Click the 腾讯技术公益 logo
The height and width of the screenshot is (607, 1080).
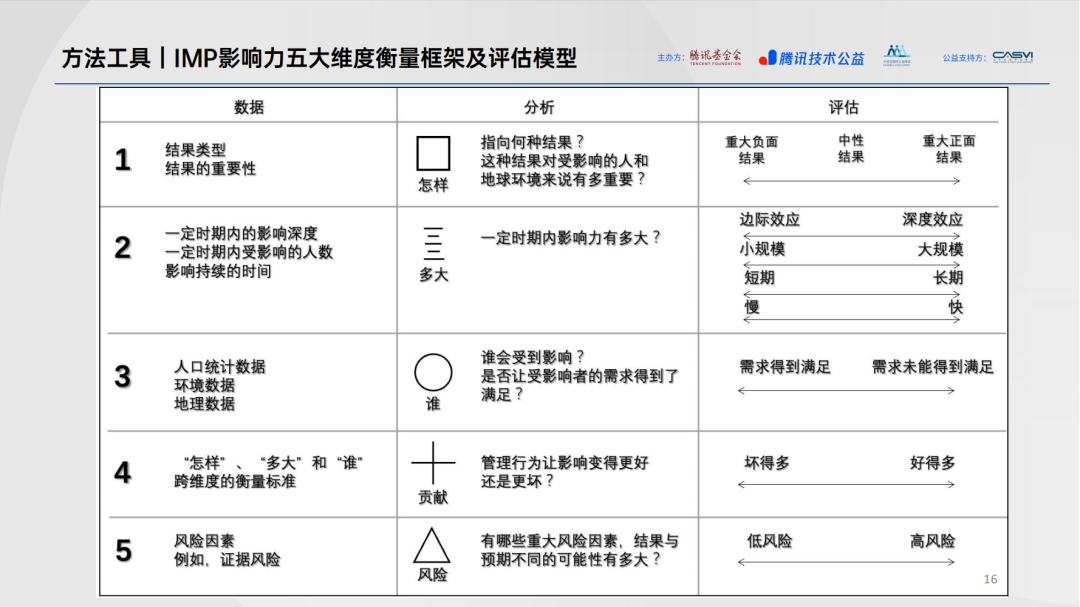(811, 59)
